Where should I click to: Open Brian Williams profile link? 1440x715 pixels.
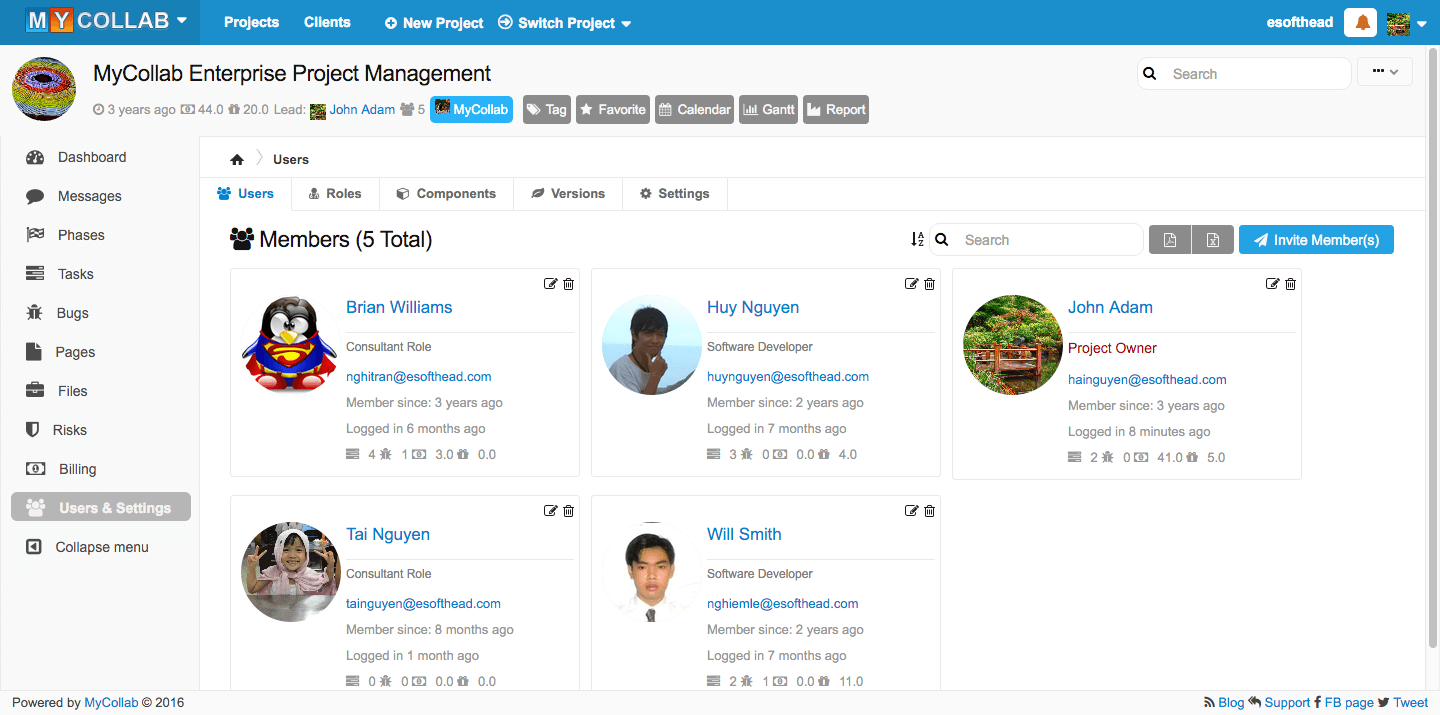(399, 308)
